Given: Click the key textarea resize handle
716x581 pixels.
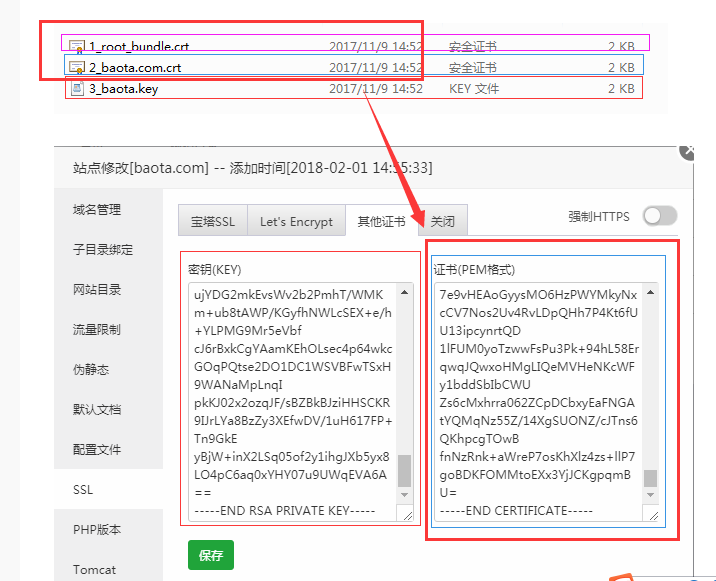Looking at the screenshot, I should coord(406,514).
